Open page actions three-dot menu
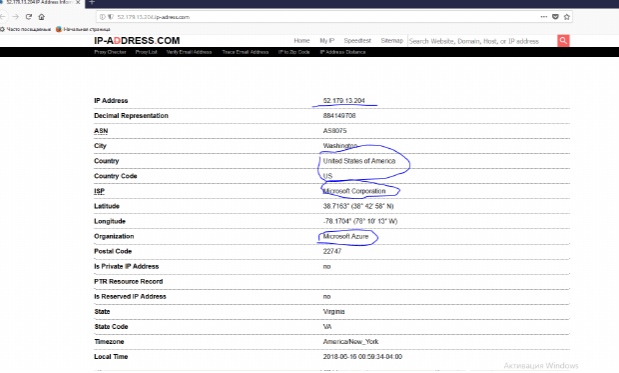Screen dimensions: 619x373 (544, 17)
